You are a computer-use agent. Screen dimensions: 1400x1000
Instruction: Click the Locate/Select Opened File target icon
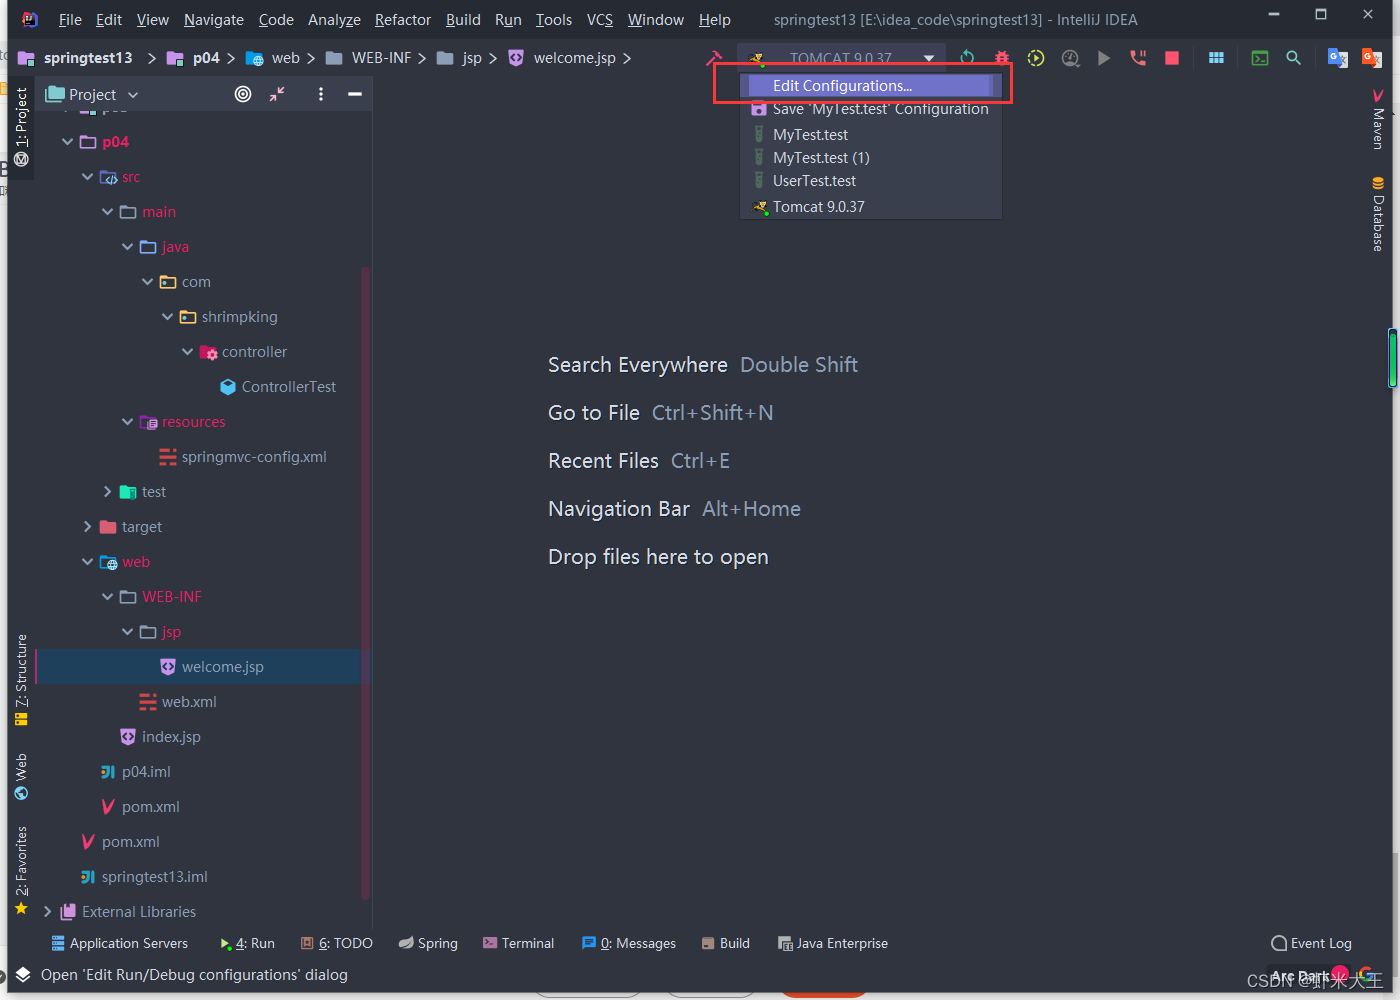tap(243, 94)
